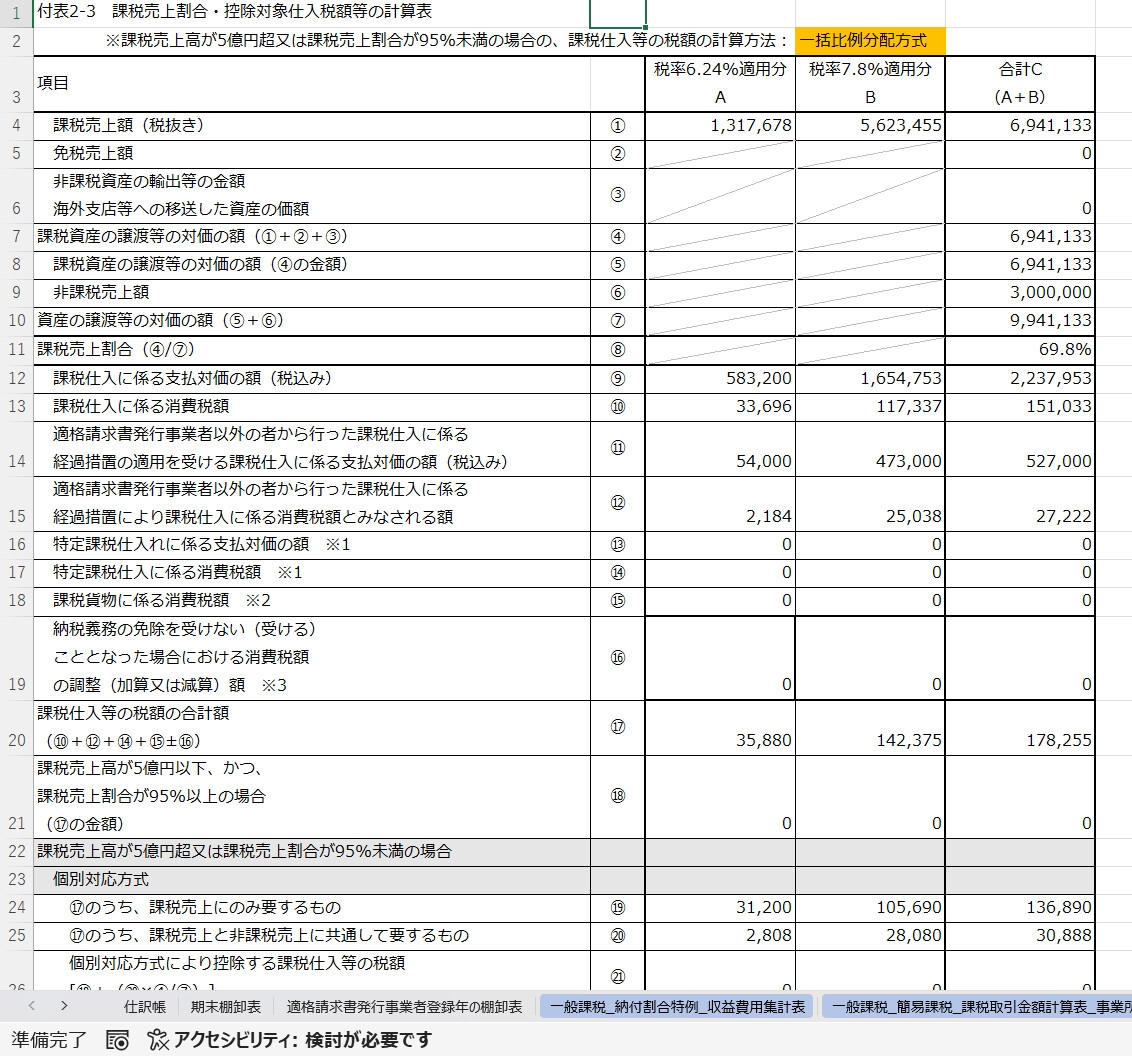This screenshot has width=1132, height=1056.
Task: Select cell with value 30,888
Action: point(1020,936)
